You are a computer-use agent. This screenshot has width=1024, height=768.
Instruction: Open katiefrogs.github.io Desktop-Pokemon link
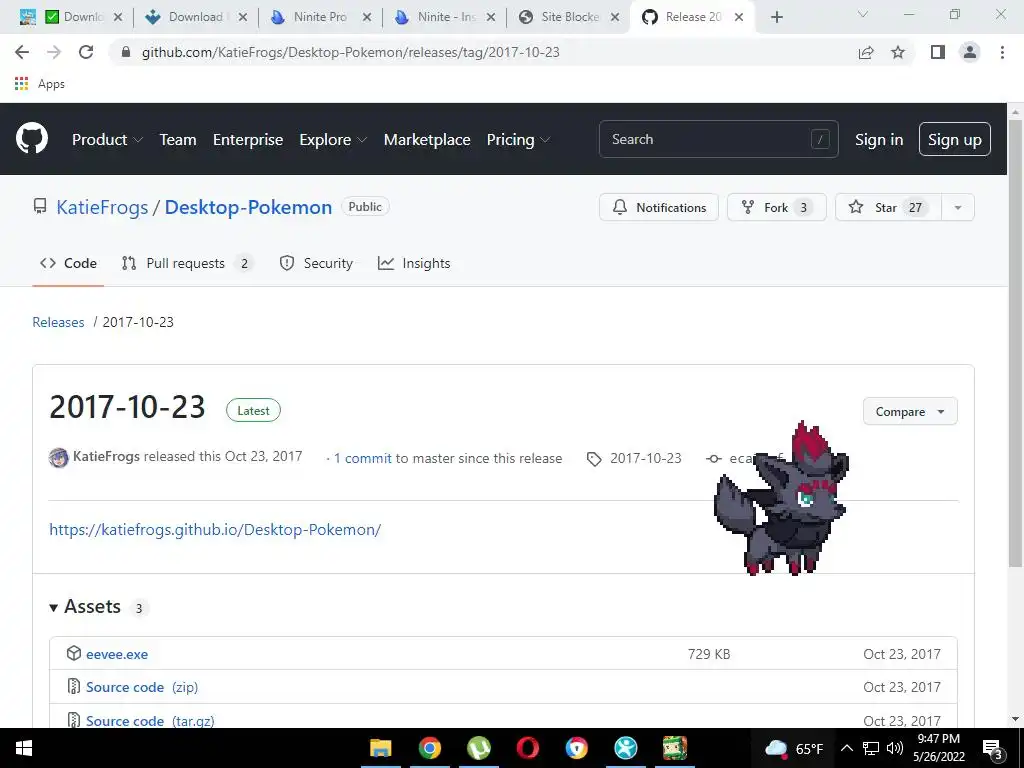click(x=215, y=529)
